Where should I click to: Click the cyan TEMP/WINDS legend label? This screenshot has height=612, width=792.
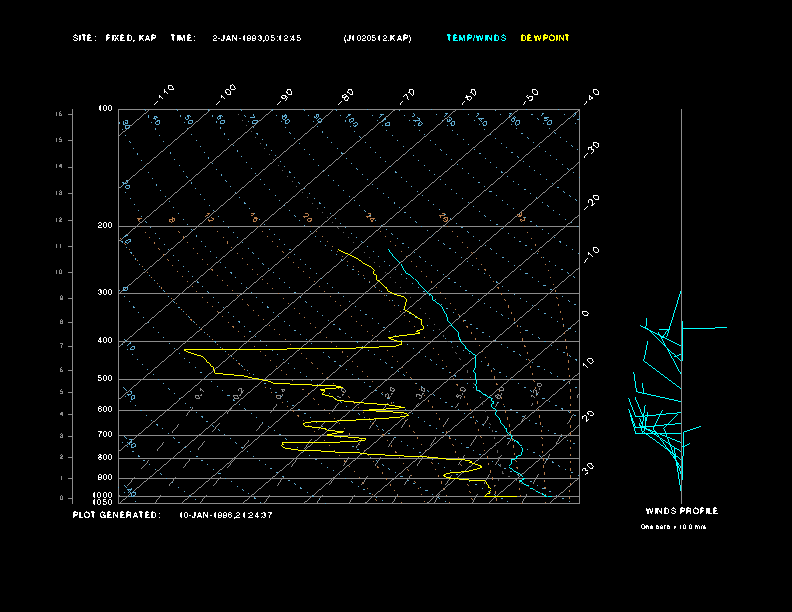(x=476, y=38)
